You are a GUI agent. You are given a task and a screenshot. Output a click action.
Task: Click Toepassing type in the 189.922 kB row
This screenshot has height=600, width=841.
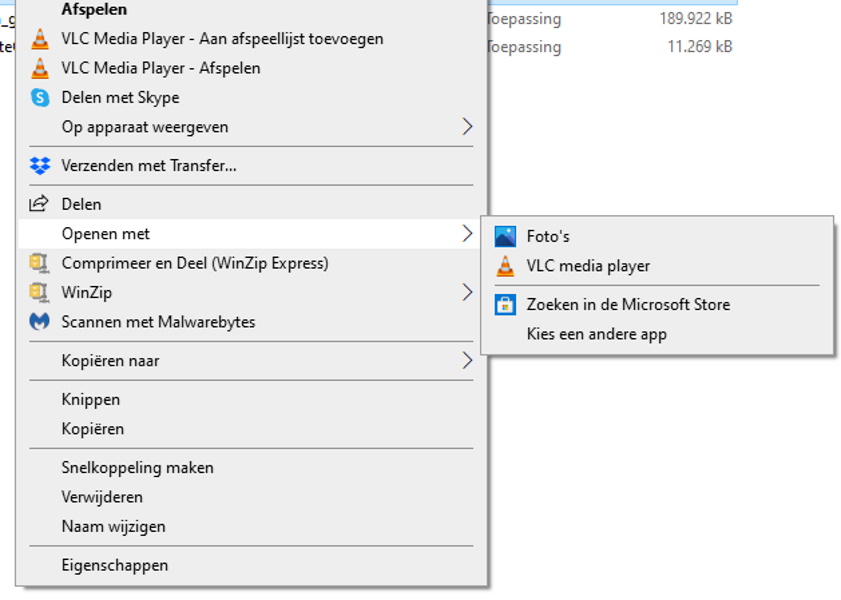click(x=524, y=19)
